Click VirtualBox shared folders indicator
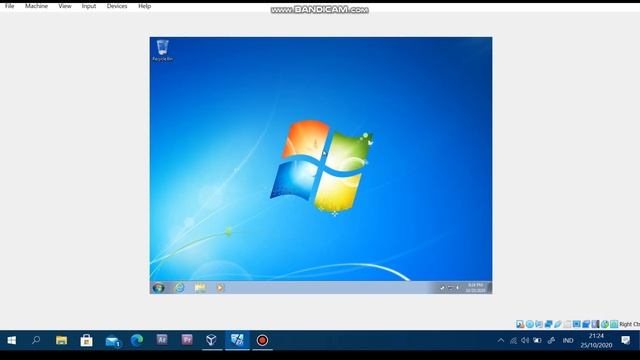640x360 pixels. (567, 324)
